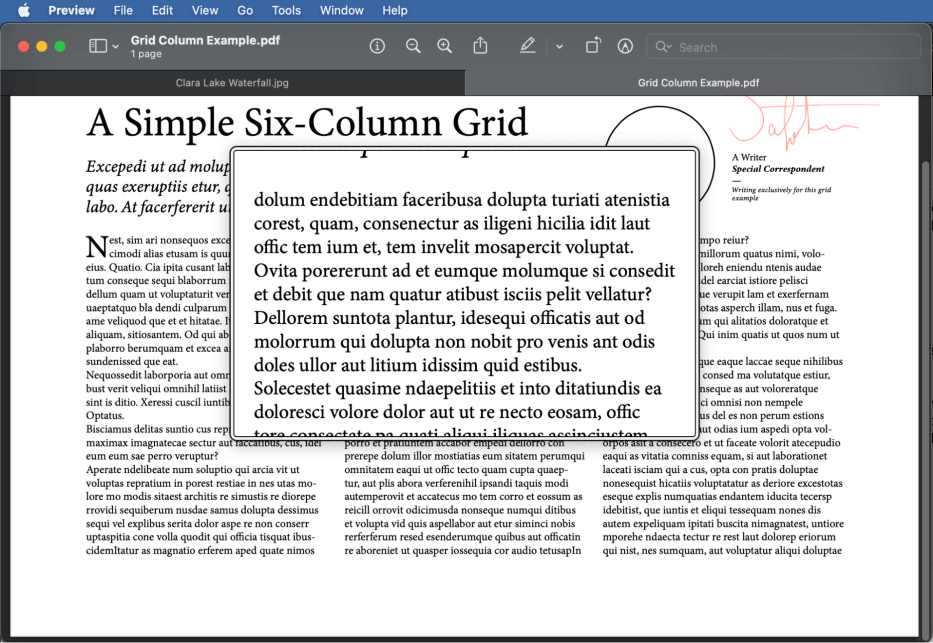This screenshot has width=933, height=643.
Task: Click the magnifier loupe over the document
Action: tap(464, 293)
